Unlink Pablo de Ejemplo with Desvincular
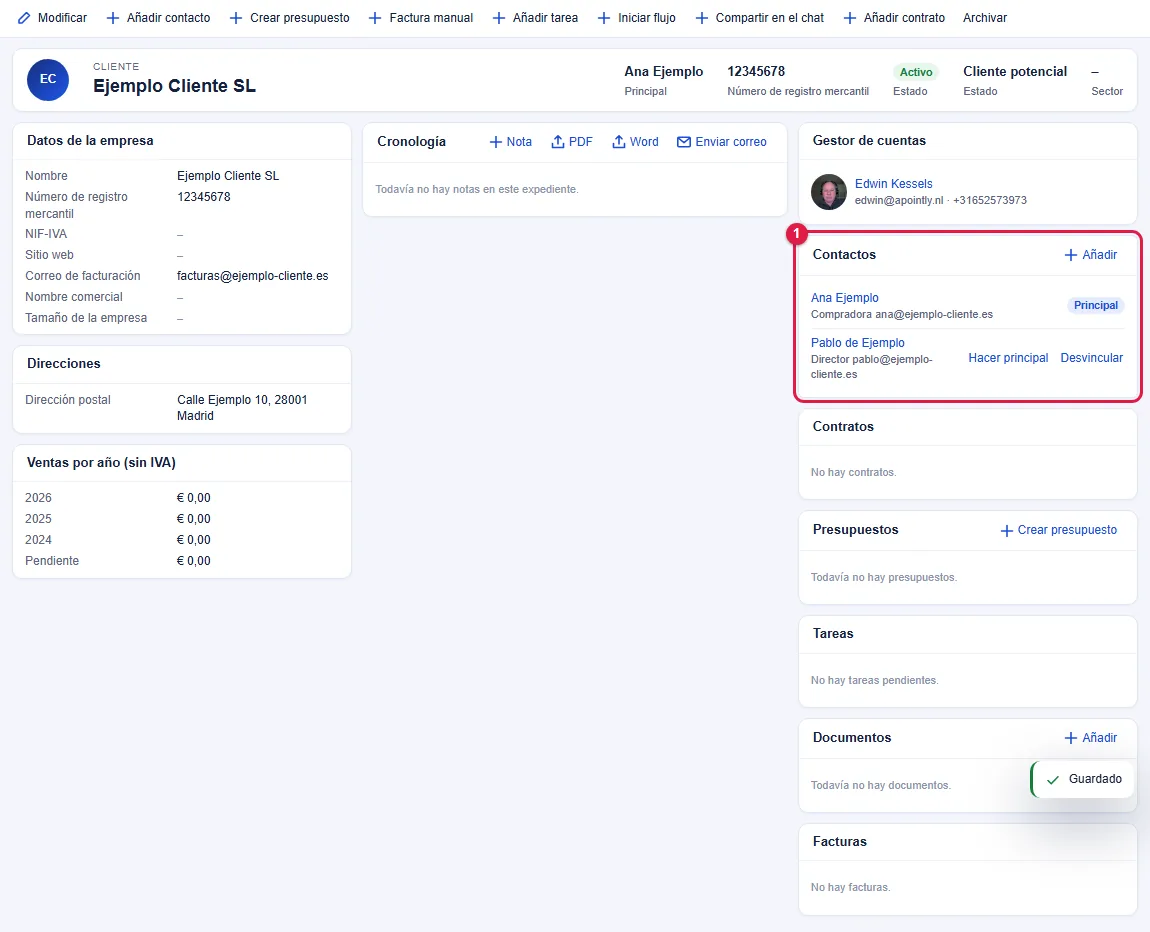The height and width of the screenshot is (932, 1150). [1091, 358]
